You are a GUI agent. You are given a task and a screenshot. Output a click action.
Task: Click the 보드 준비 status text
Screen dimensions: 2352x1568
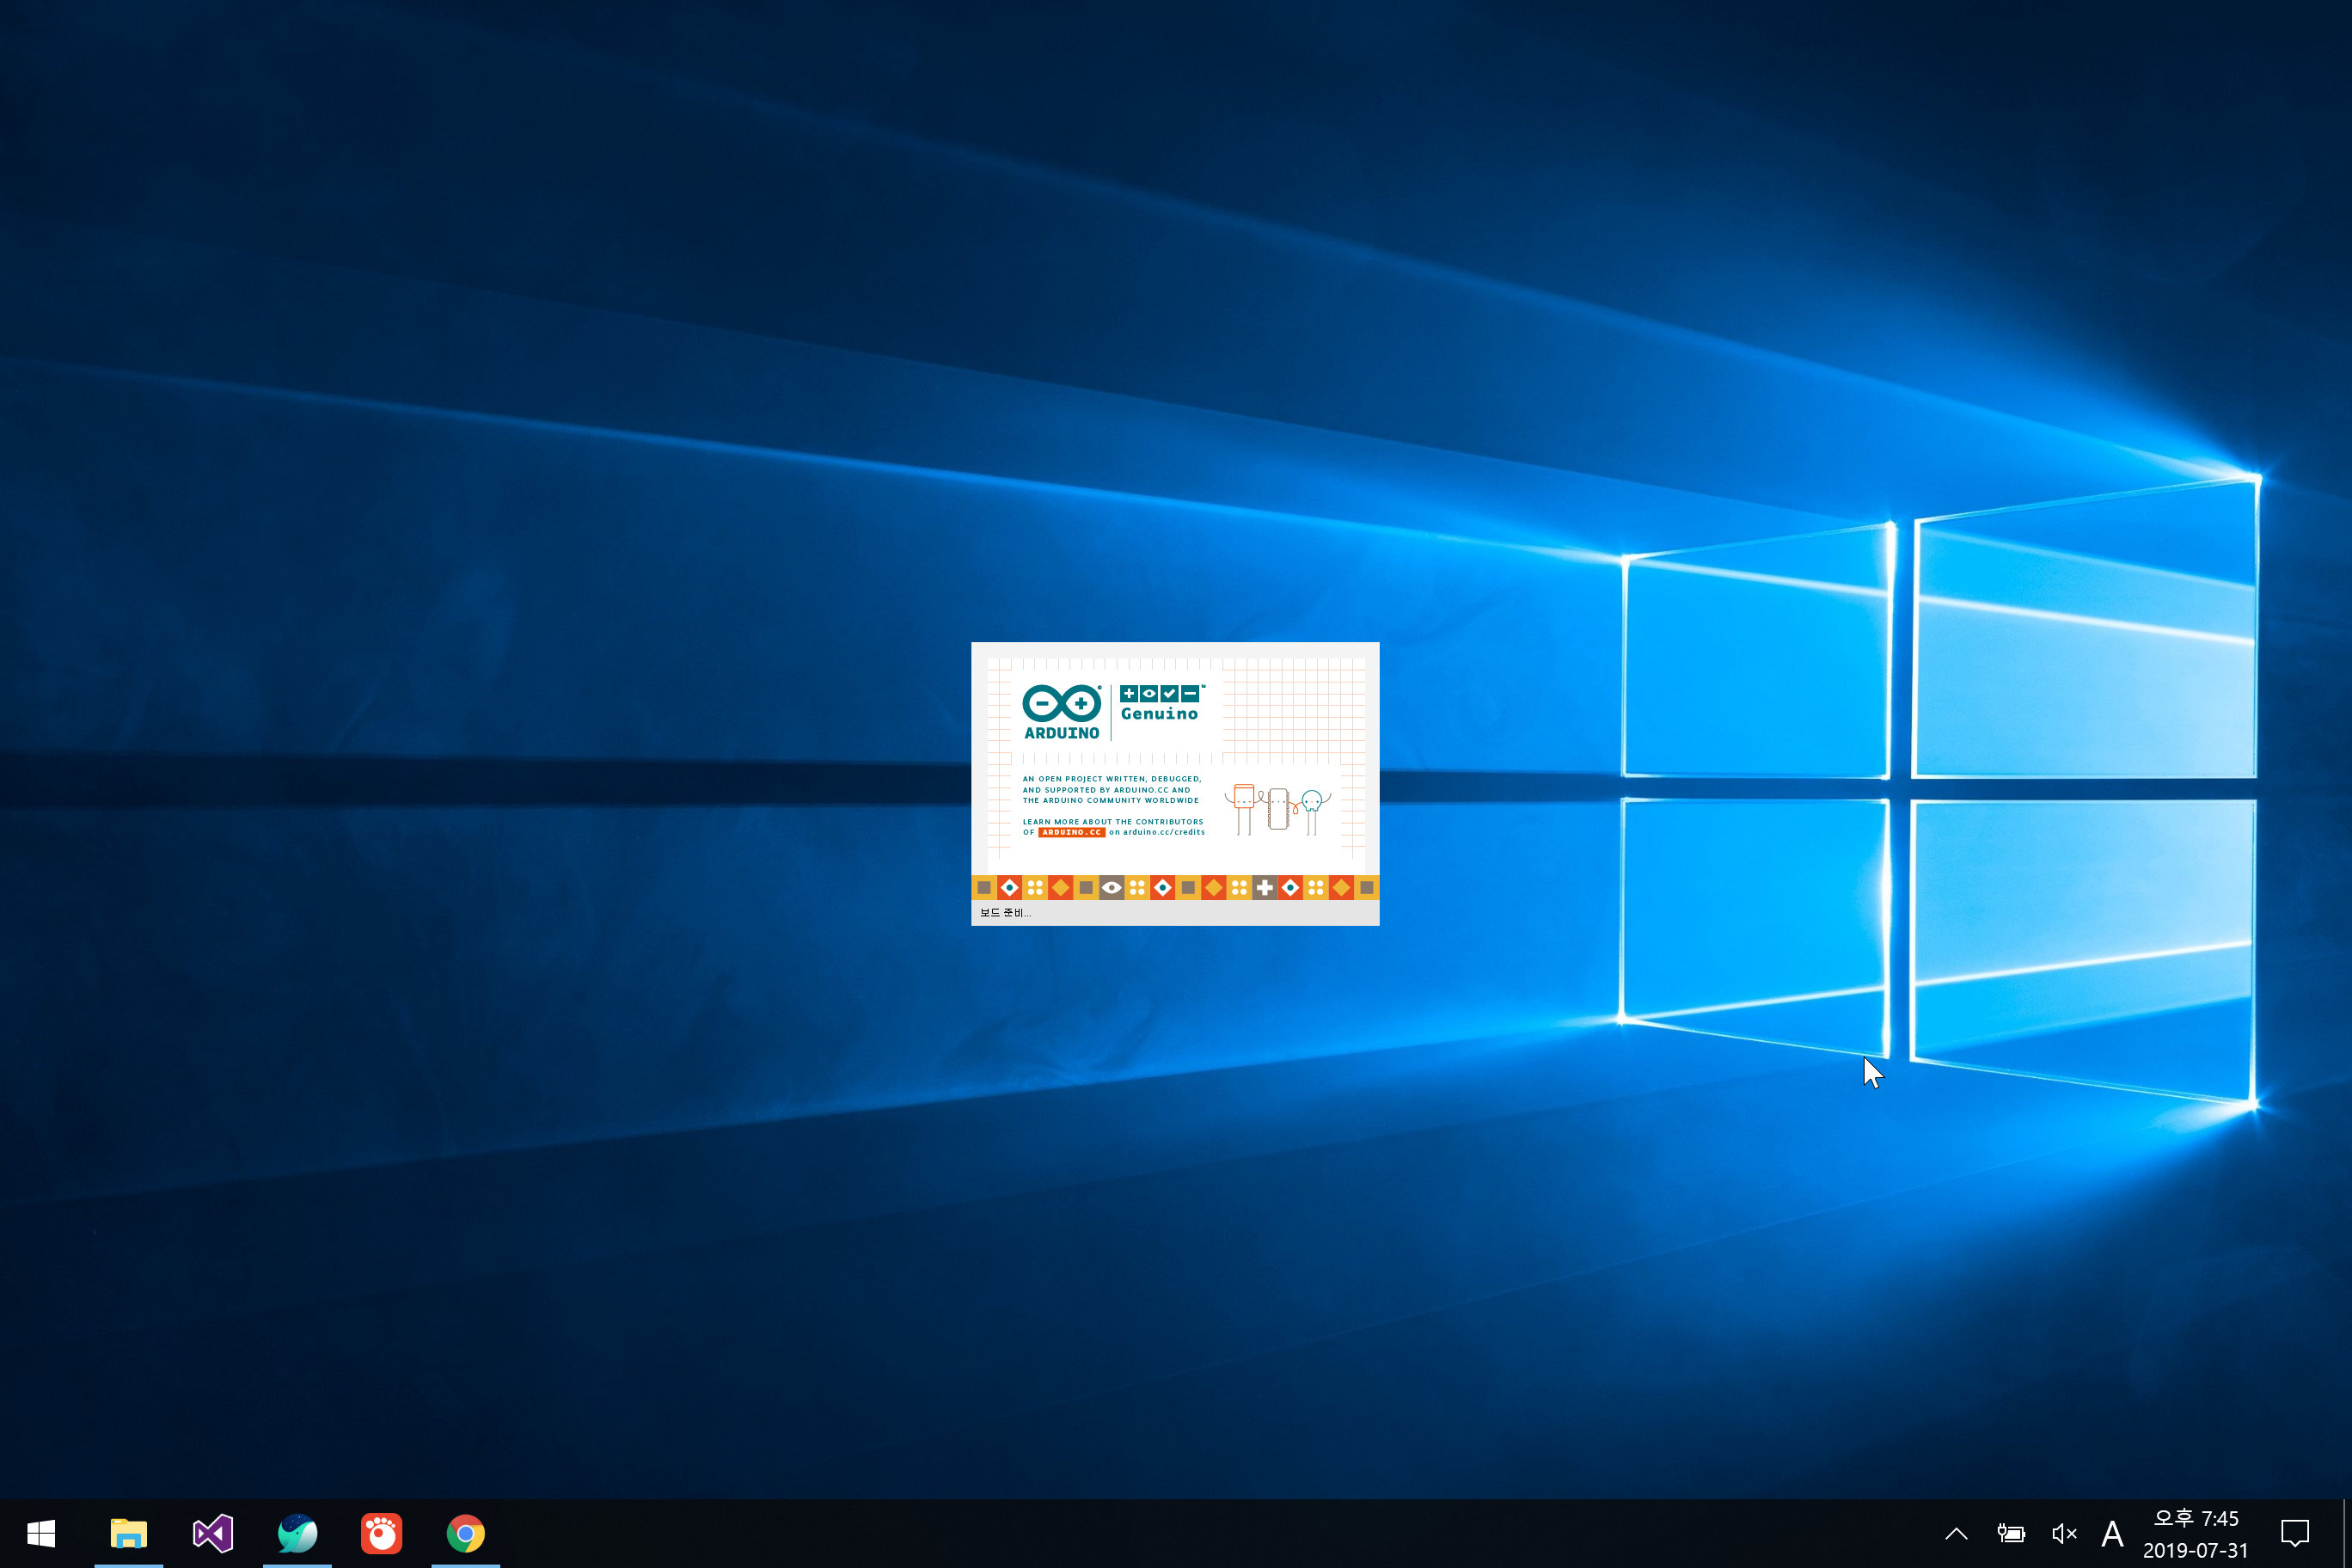1005,912
